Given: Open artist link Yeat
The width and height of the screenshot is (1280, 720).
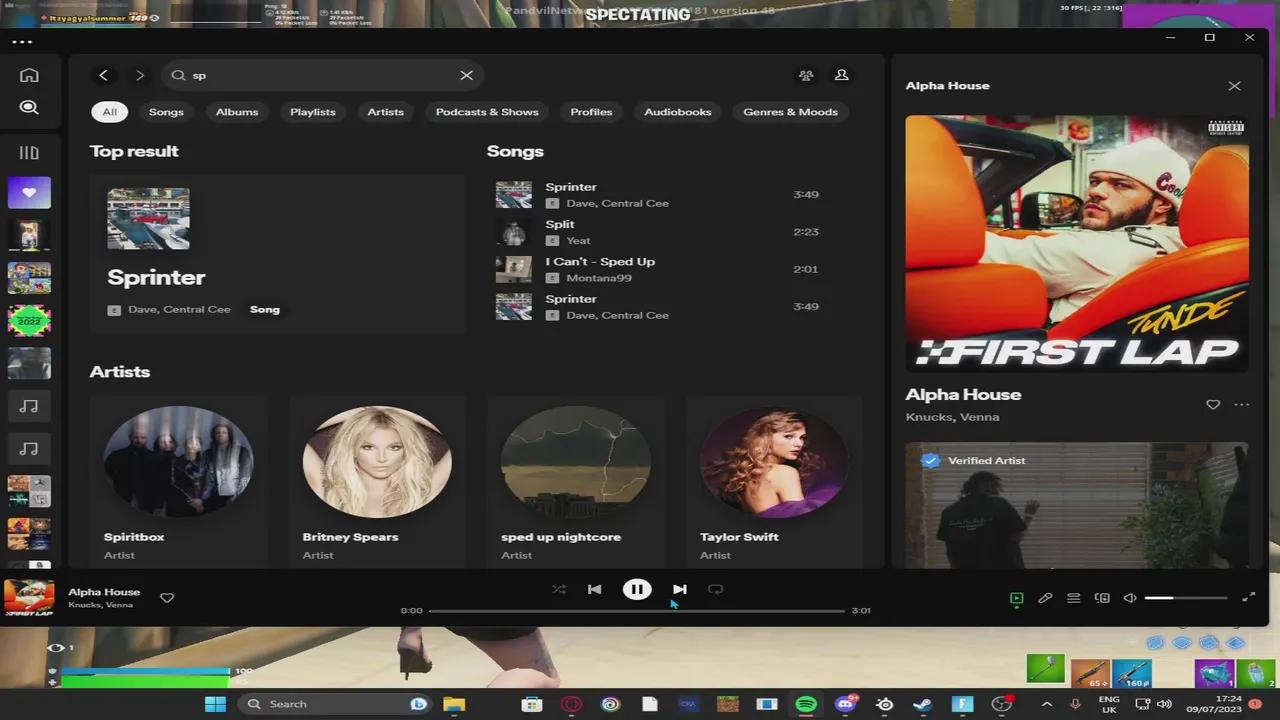Looking at the screenshot, I should (x=578, y=241).
